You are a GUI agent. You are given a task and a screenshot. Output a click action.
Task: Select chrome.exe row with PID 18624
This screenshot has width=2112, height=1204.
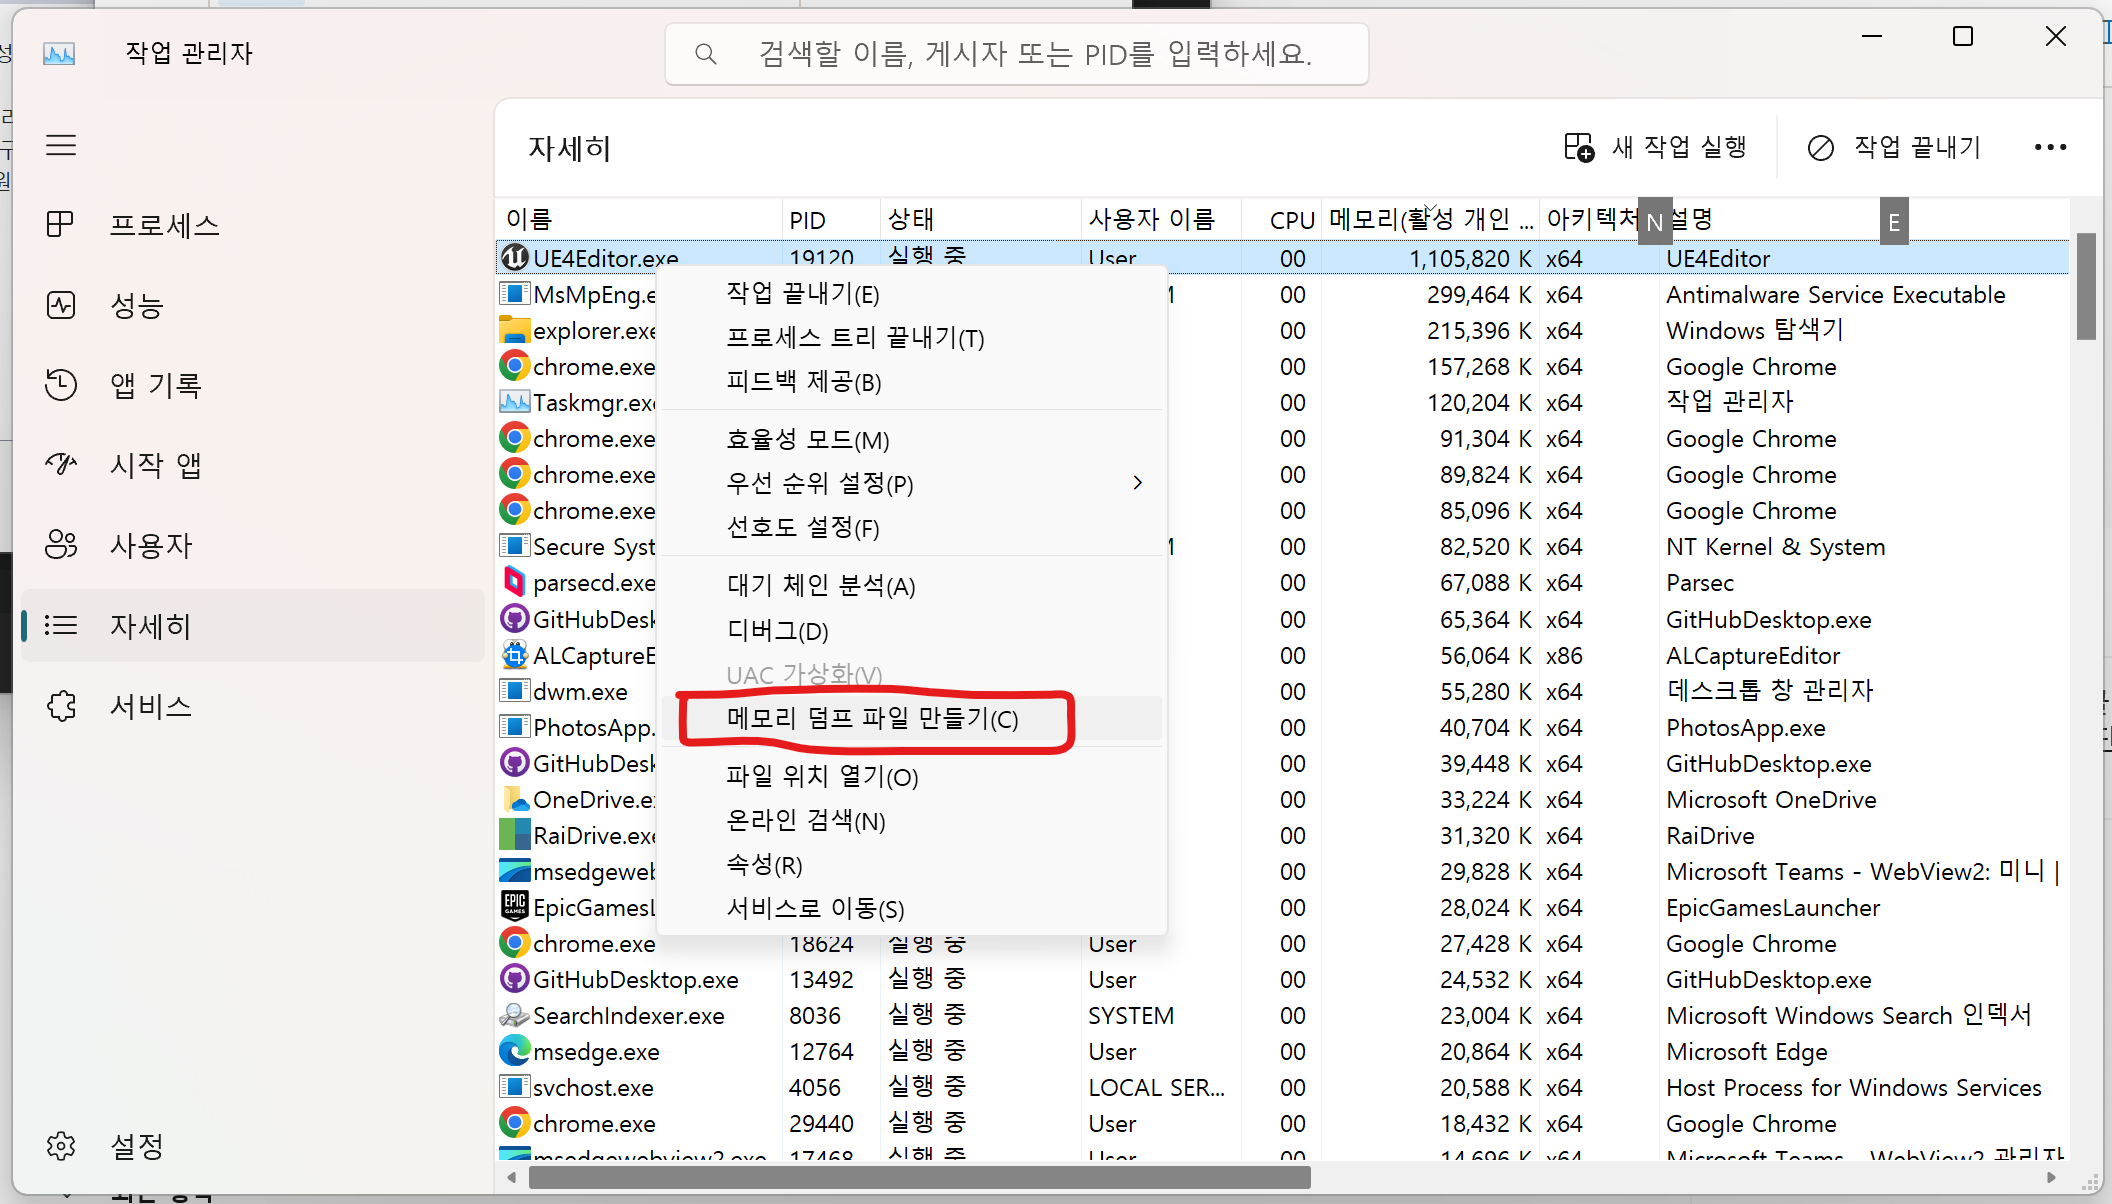coord(1282,943)
